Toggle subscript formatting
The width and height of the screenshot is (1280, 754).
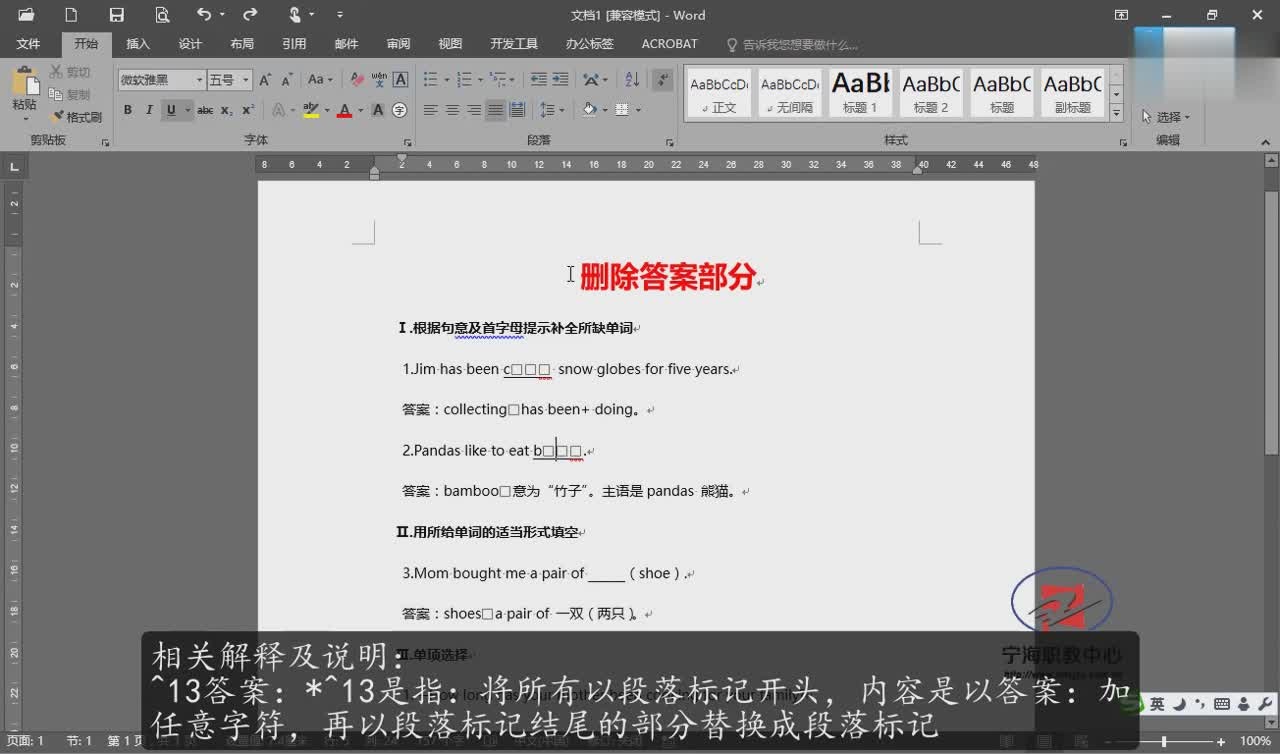[x=227, y=110]
